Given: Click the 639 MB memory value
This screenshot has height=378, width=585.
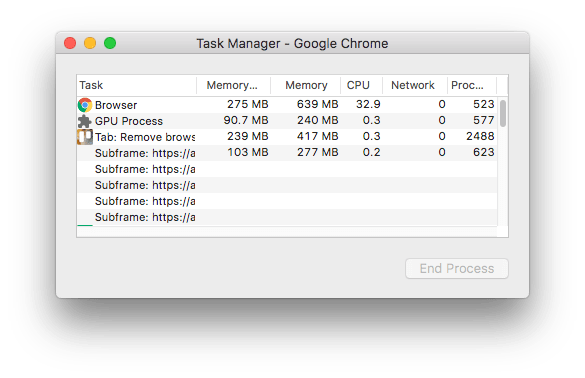Looking at the screenshot, I should 317,104.
